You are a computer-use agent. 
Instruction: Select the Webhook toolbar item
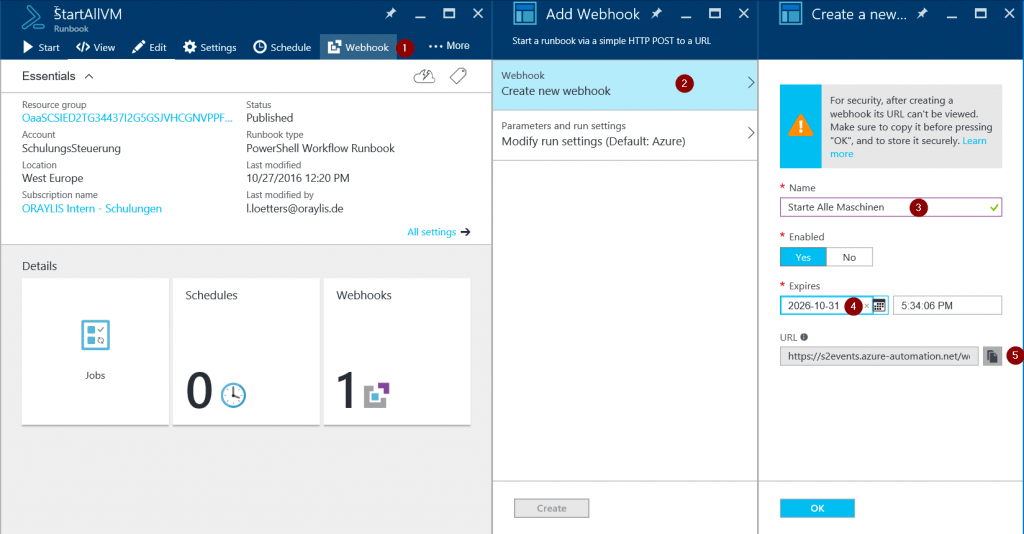(358, 47)
